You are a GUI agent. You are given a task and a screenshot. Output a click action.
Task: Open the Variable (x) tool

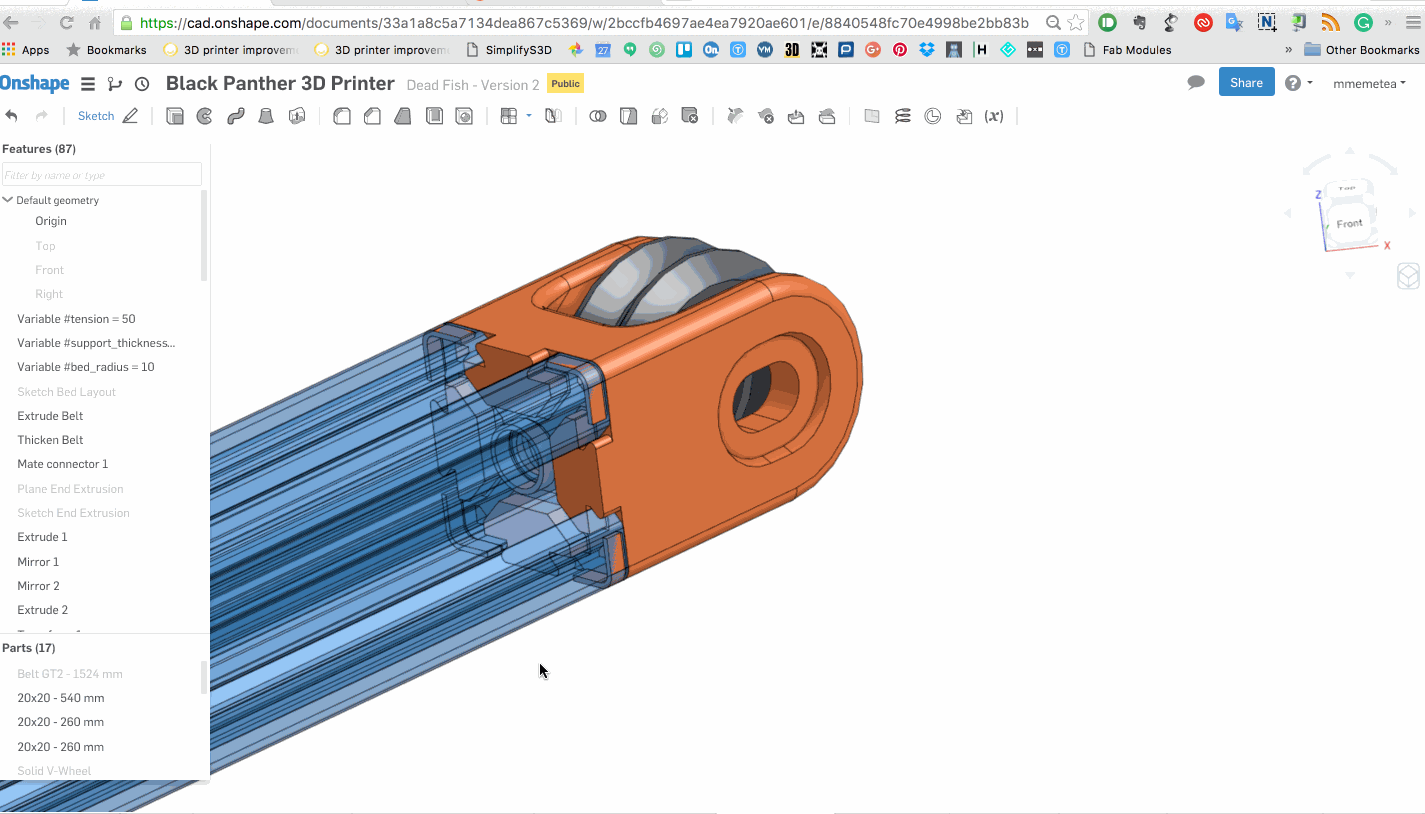pyautogui.click(x=994, y=116)
